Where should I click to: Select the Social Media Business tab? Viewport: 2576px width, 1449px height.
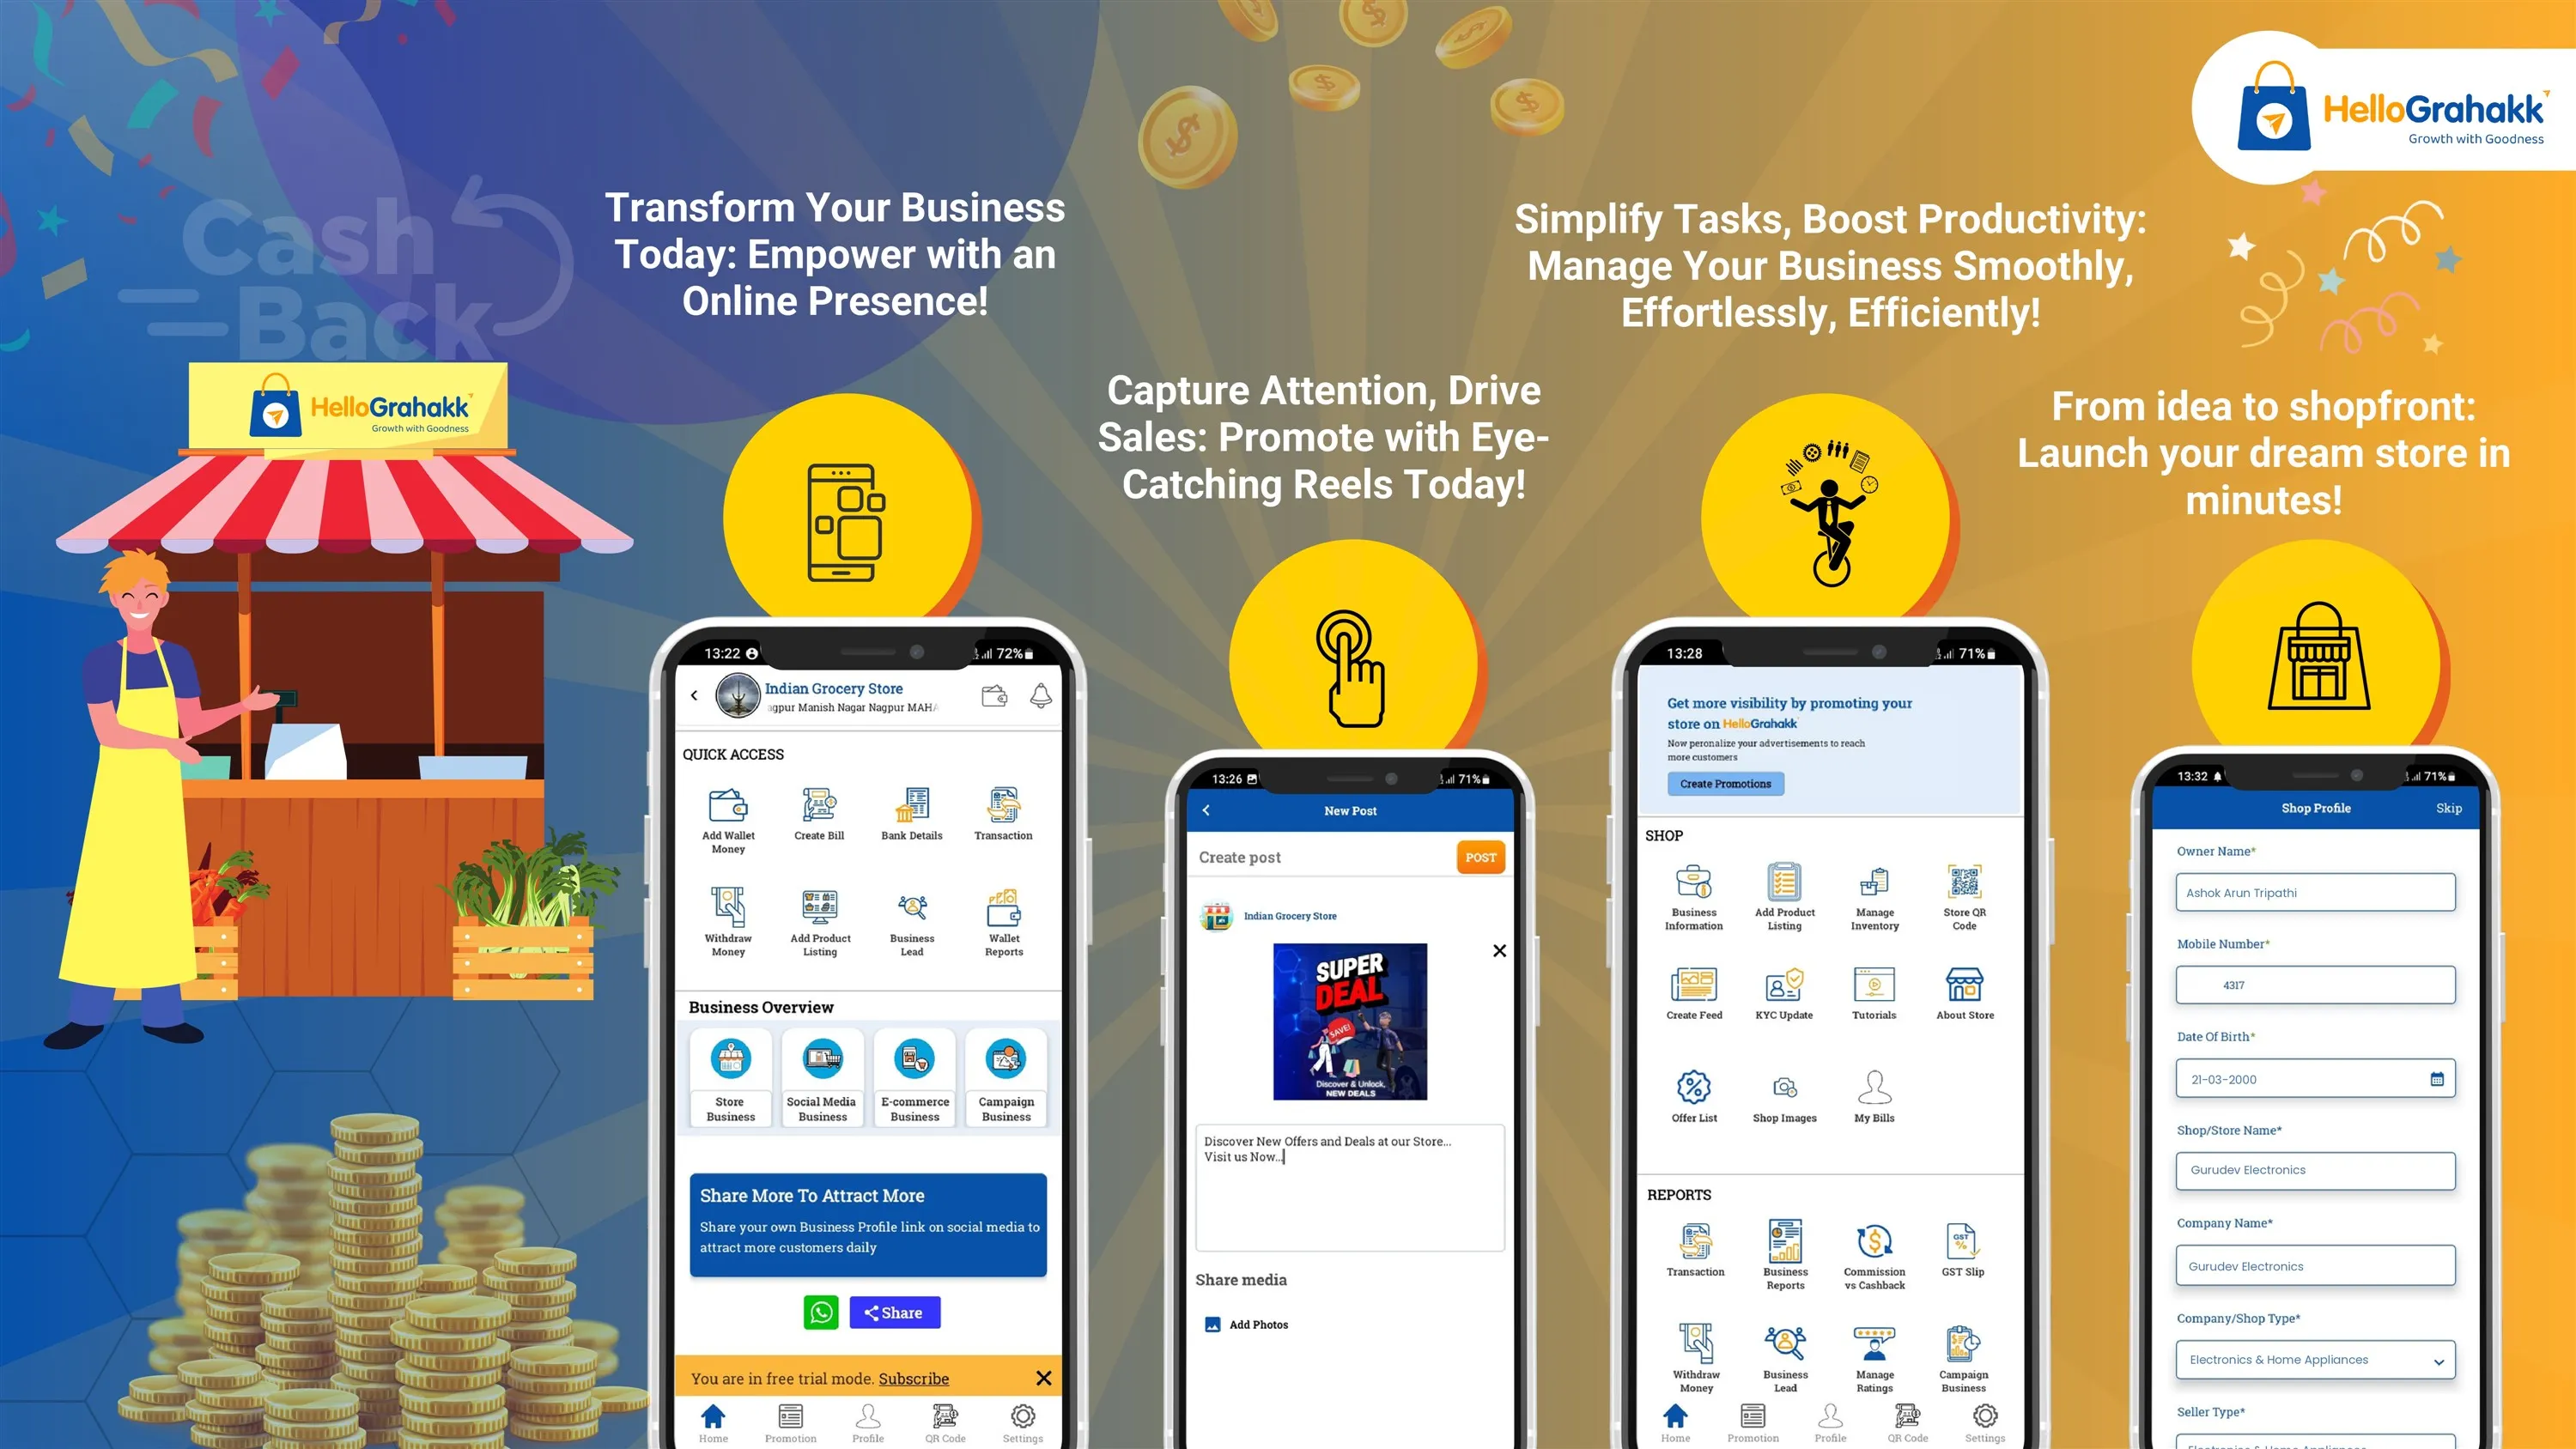click(819, 1077)
